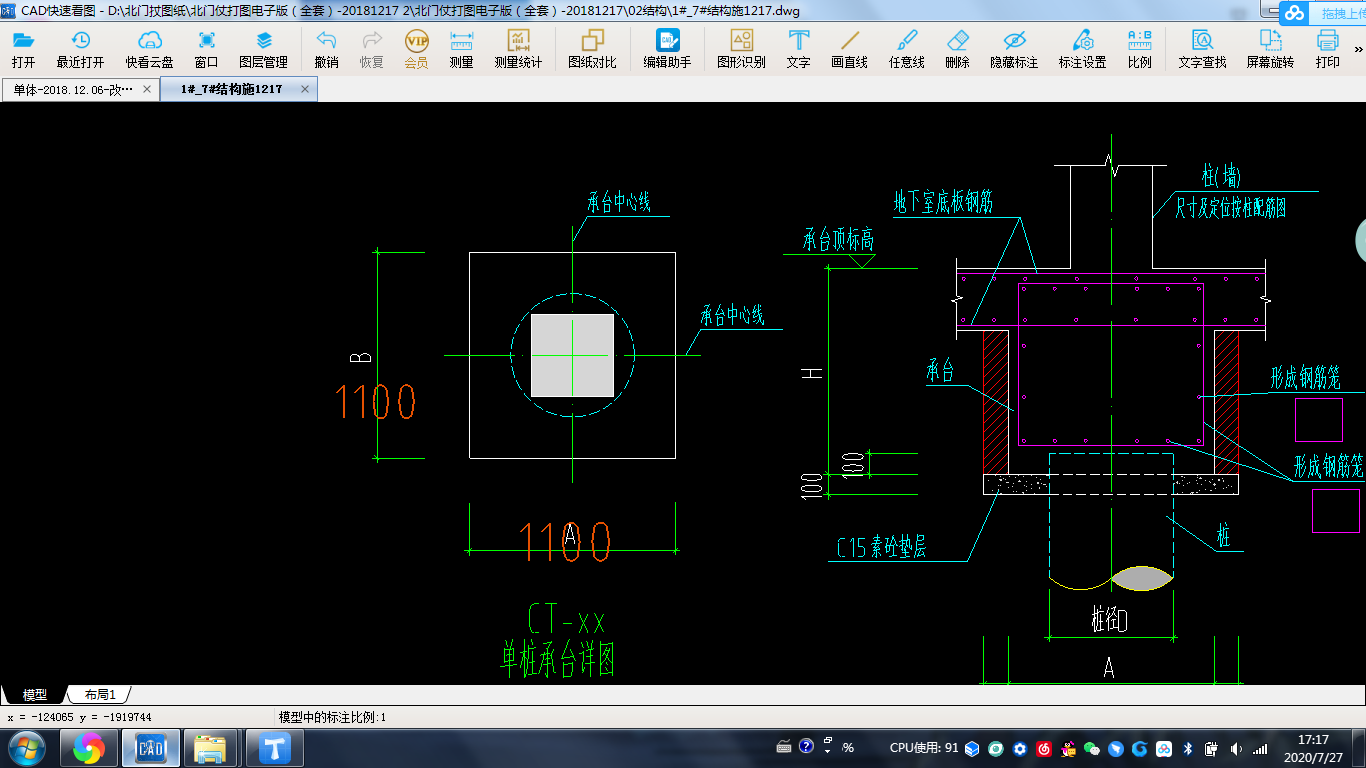Screen dimensions: 1366x768
Task: Click the C15素砼垫层 annotation
Action: tap(881, 547)
